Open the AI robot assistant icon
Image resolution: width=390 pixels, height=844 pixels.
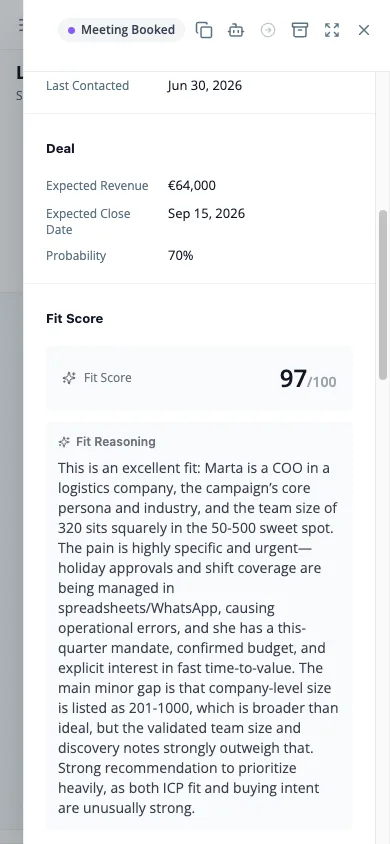(x=236, y=30)
